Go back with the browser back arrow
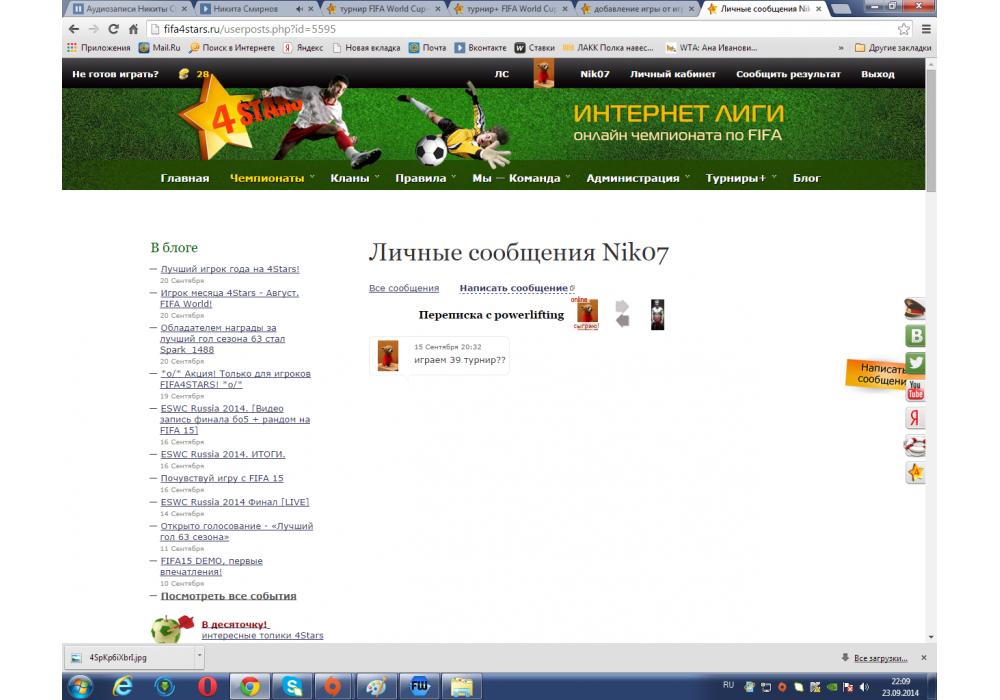Image resolution: width=1000 pixels, height=700 pixels. point(74,29)
